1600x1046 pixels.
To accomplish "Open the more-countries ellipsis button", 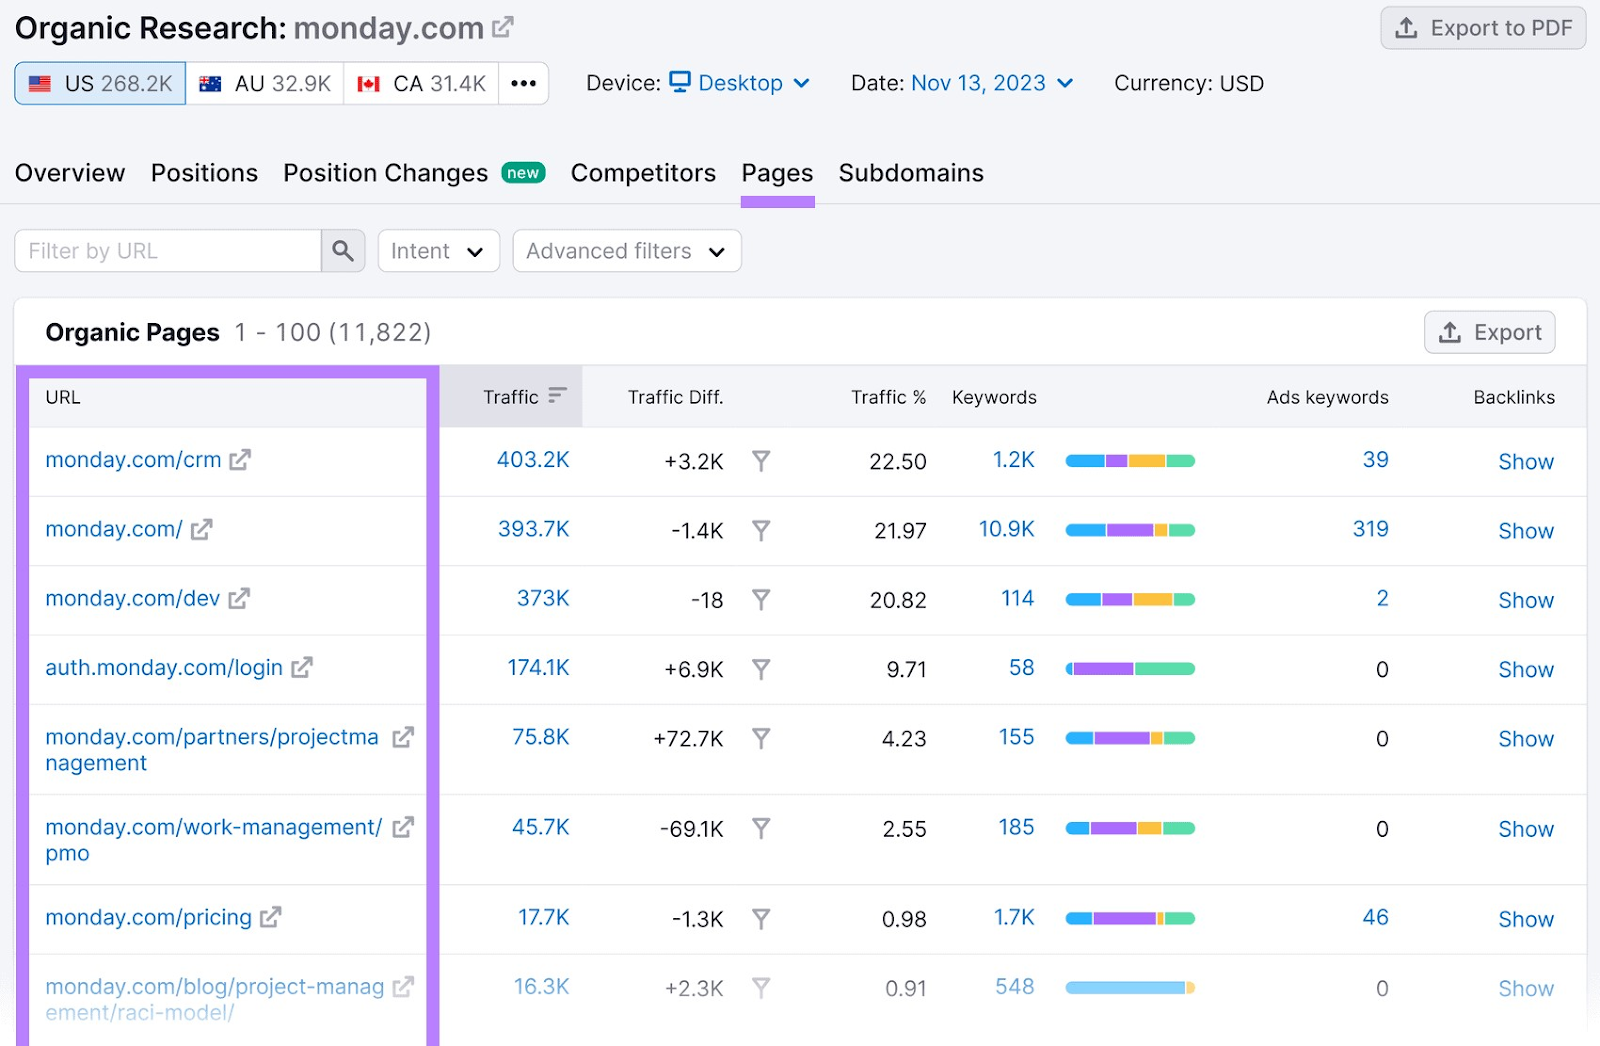I will 524,83.
